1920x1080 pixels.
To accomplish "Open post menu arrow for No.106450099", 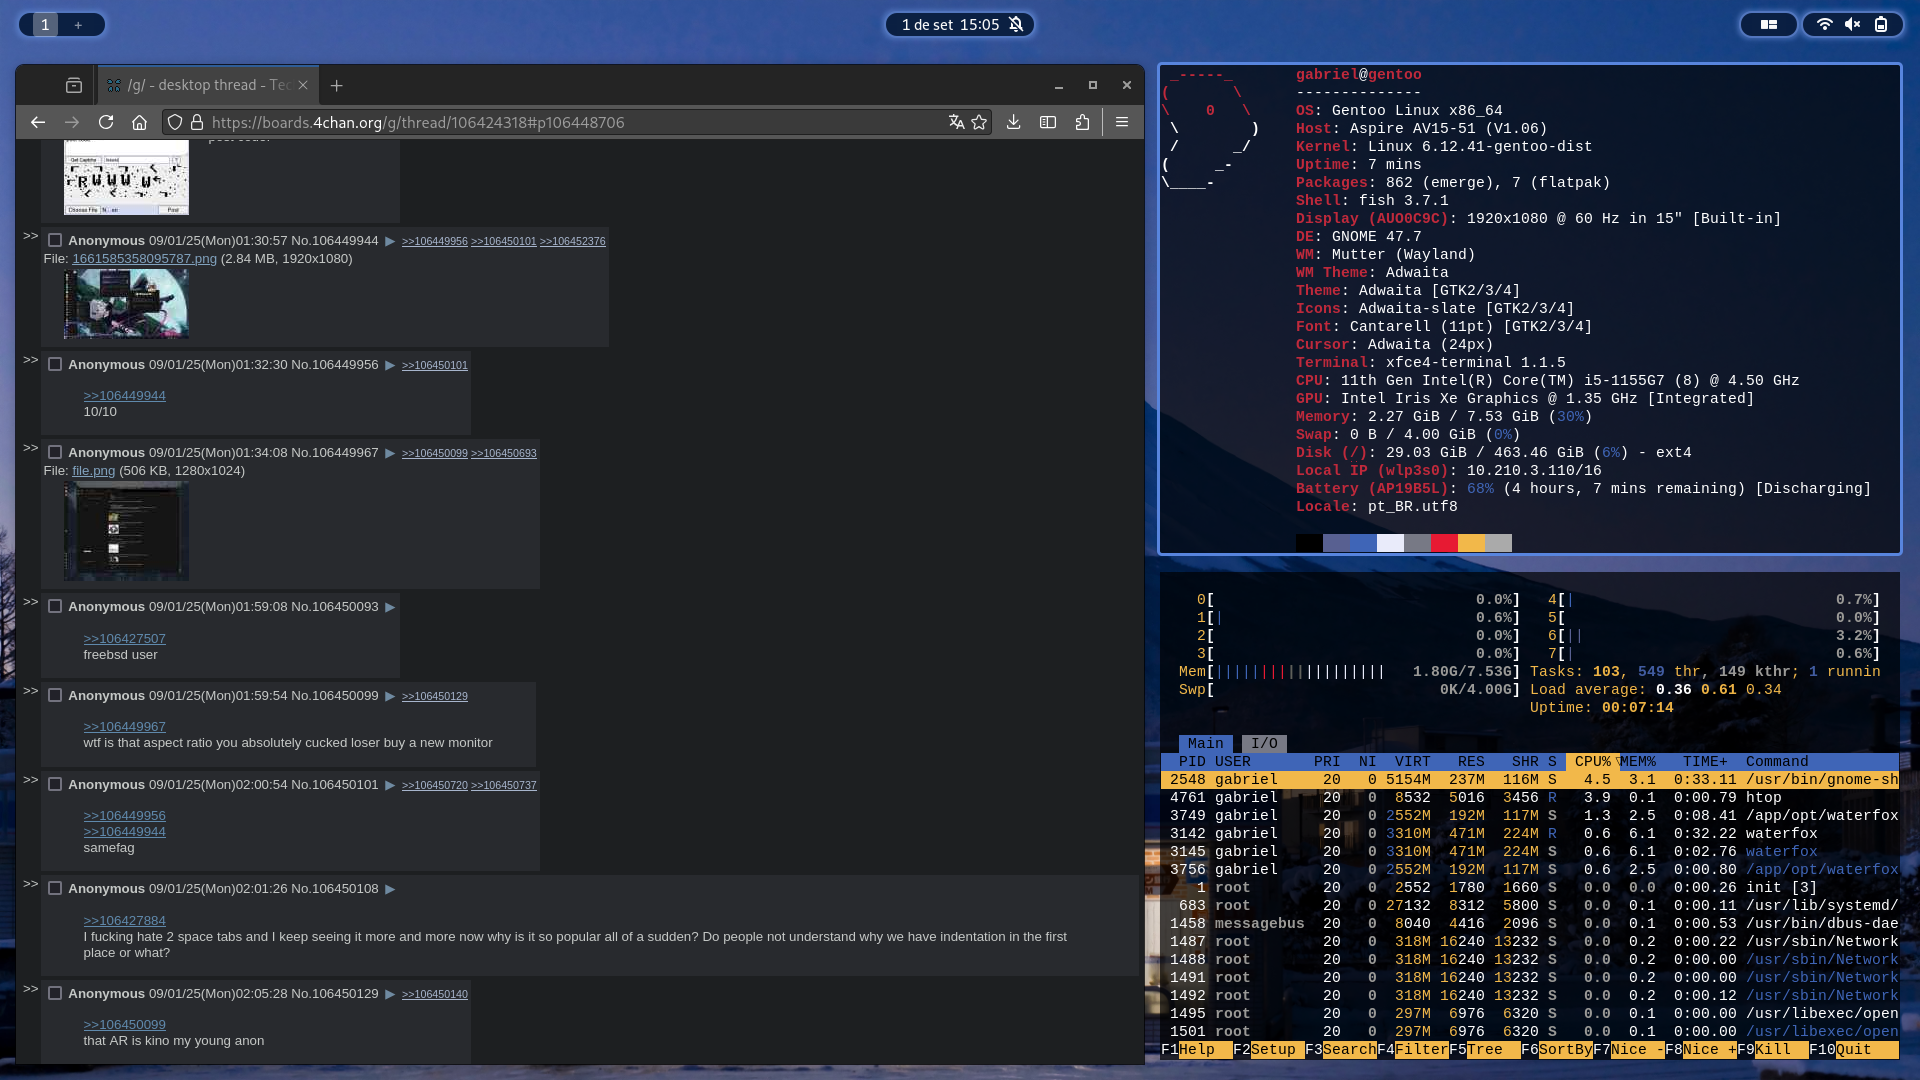I will [390, 696].
